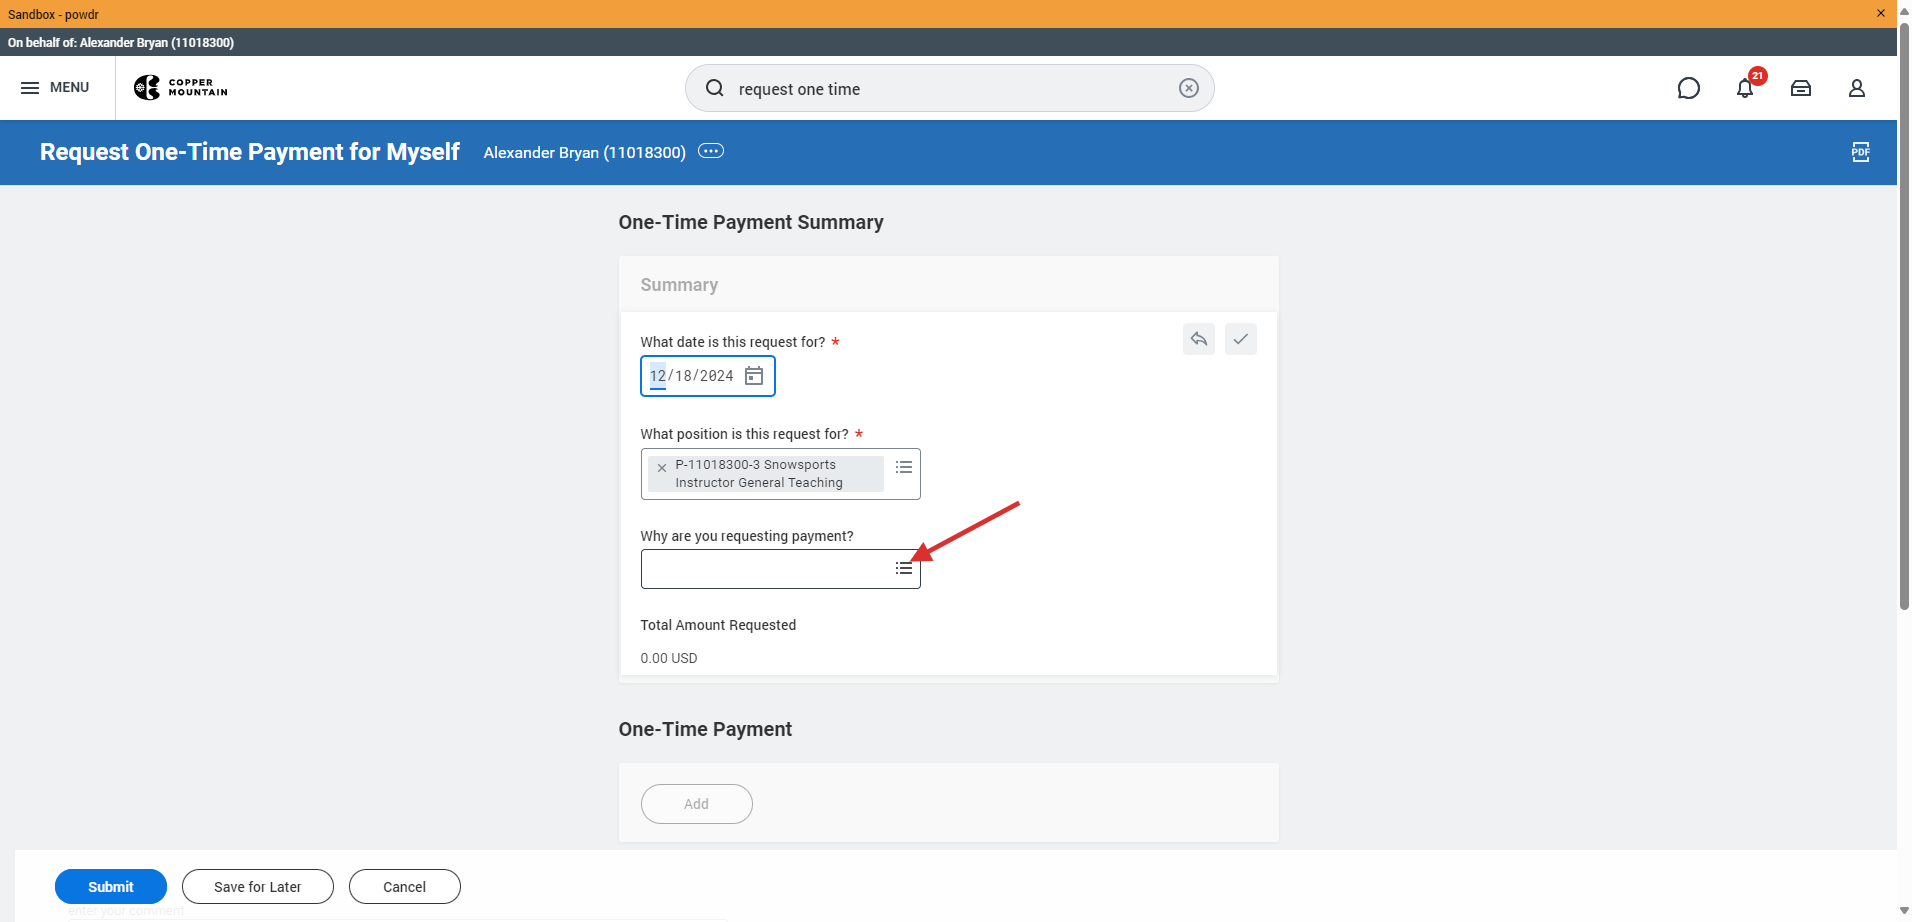Open the date picker calendar icon
This screenshot has height=922, width=1912.
point(754,376)
